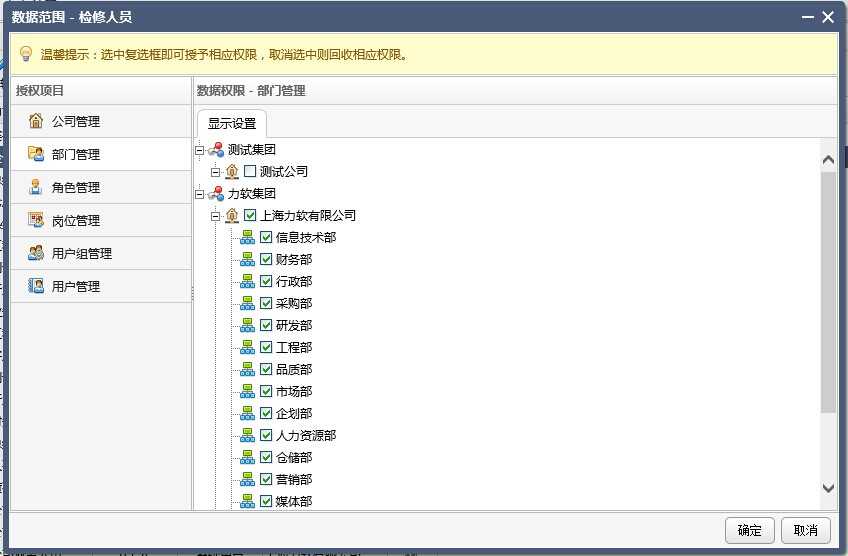The height and width of the screenshot is (556, 848).
Task: Click the vertical scrollbar thumb
Action: [828, 292]
